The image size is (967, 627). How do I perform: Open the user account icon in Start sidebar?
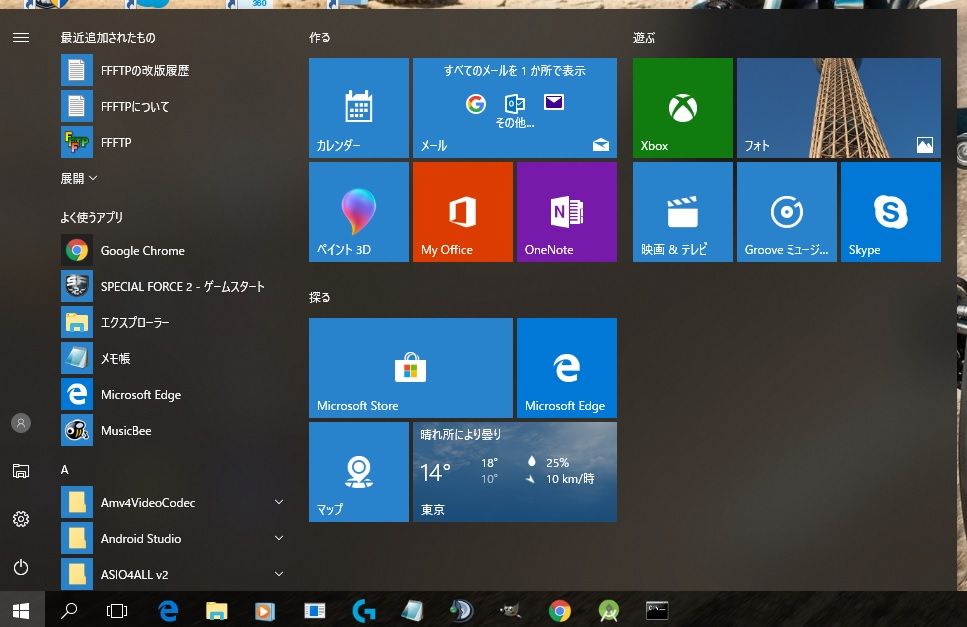[x=21, y=423]
